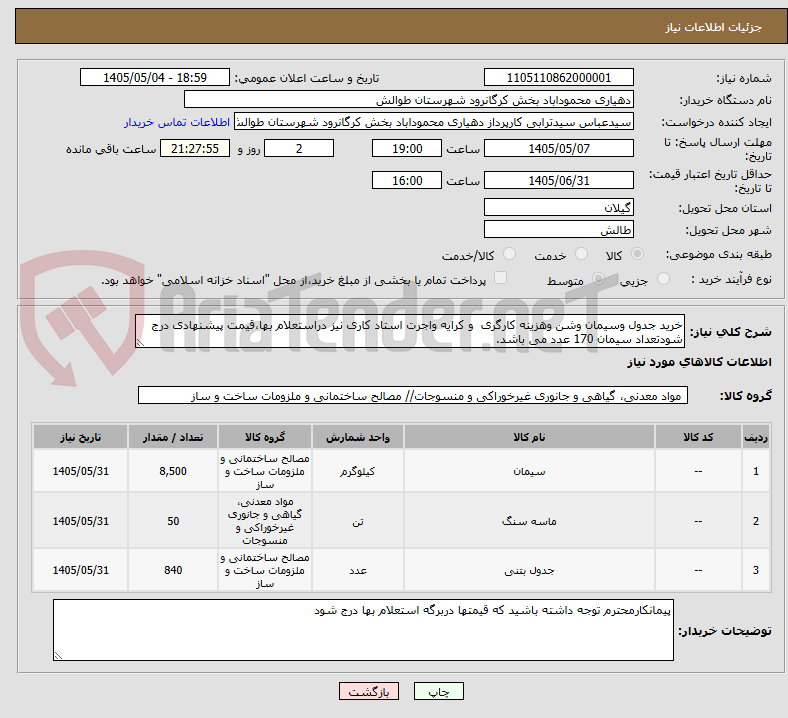The width and height of the screenshot is (788, 718).
Task: Click the جدول بتنی item name cell
Action: (529, 570)
